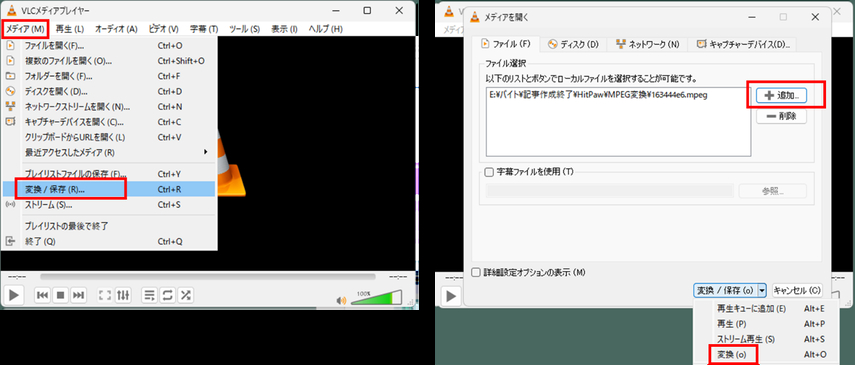Play media in VLC main window

[x=13, y=295]
